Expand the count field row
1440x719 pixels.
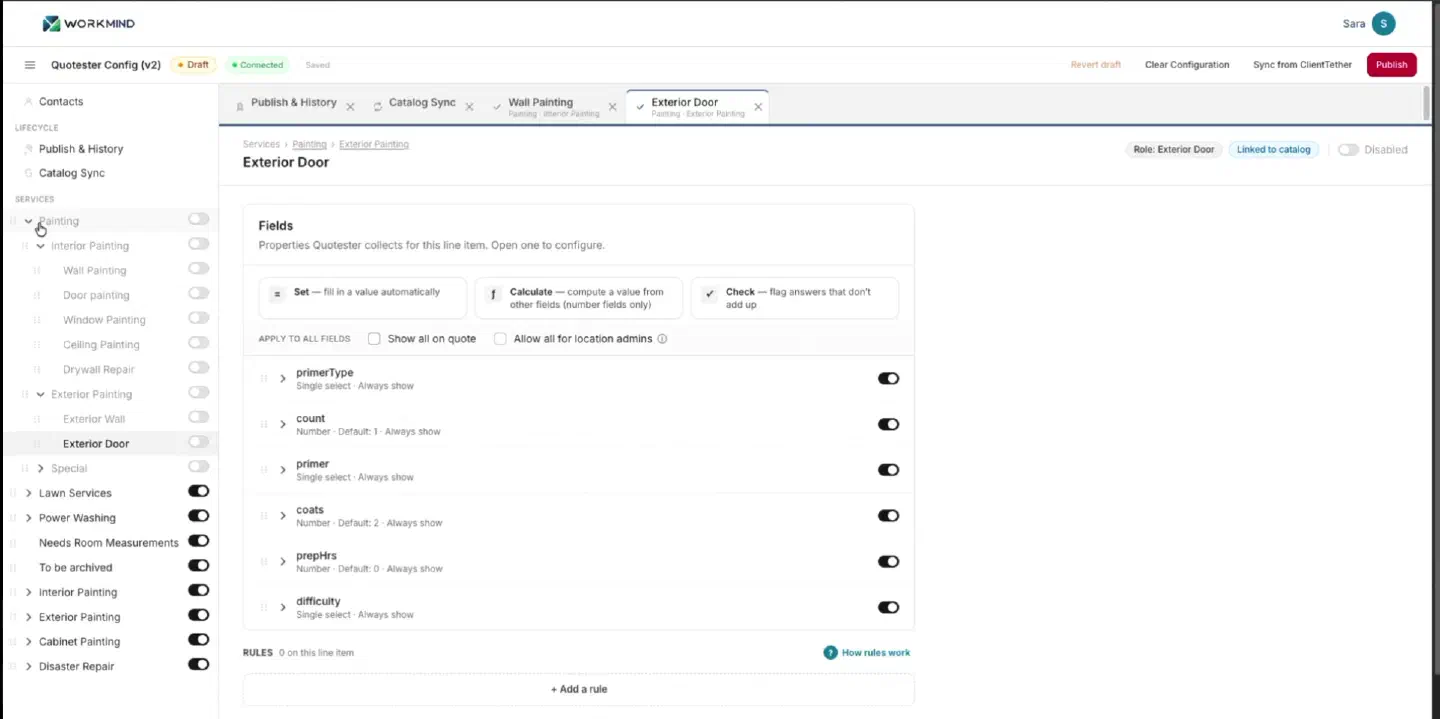point(283,425)
